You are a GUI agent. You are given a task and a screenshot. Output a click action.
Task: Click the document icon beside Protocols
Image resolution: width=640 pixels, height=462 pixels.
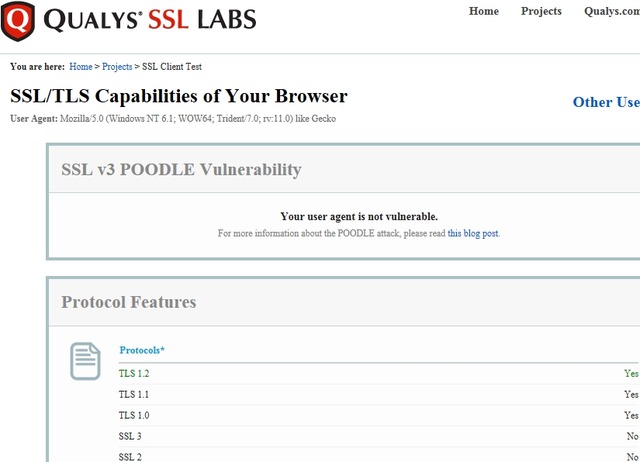click(x=85, y=361)
